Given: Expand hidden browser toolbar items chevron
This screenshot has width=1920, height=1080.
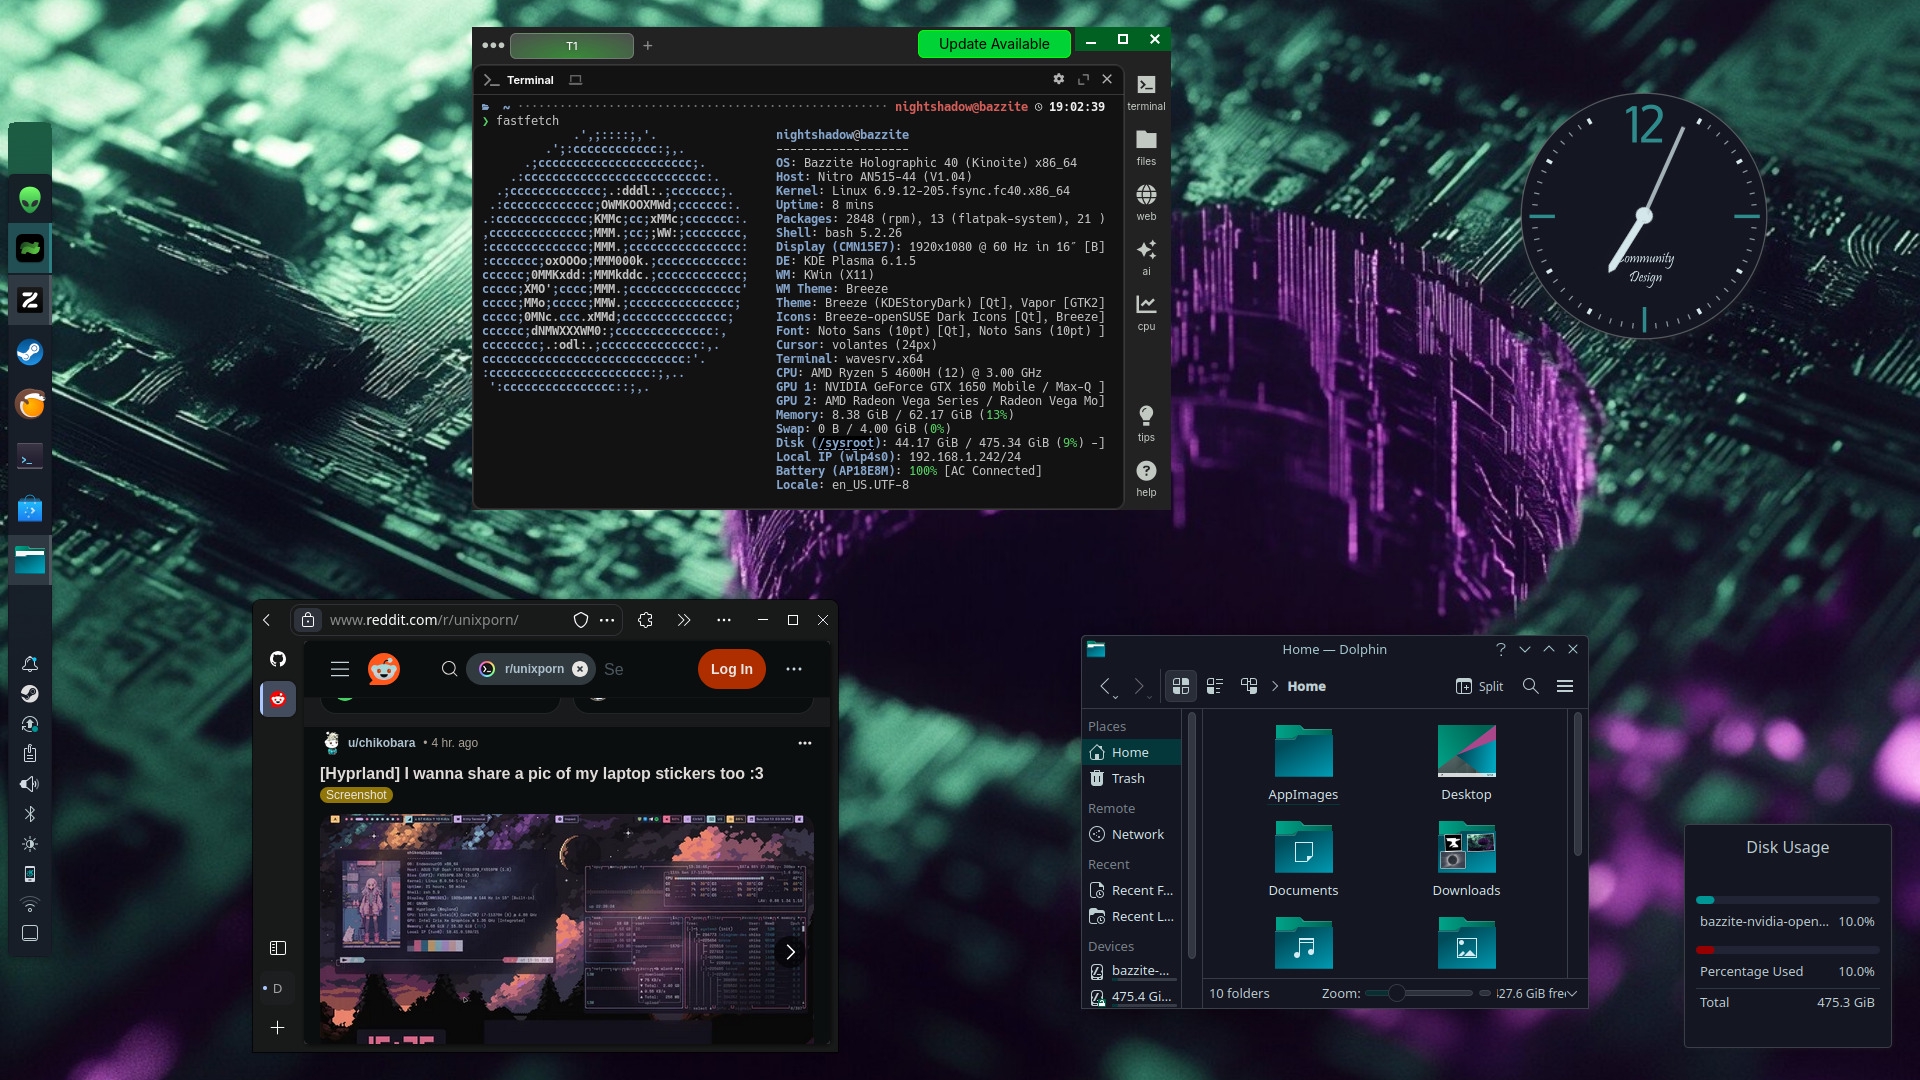Looking at the screenshot, I should (683, 620).
